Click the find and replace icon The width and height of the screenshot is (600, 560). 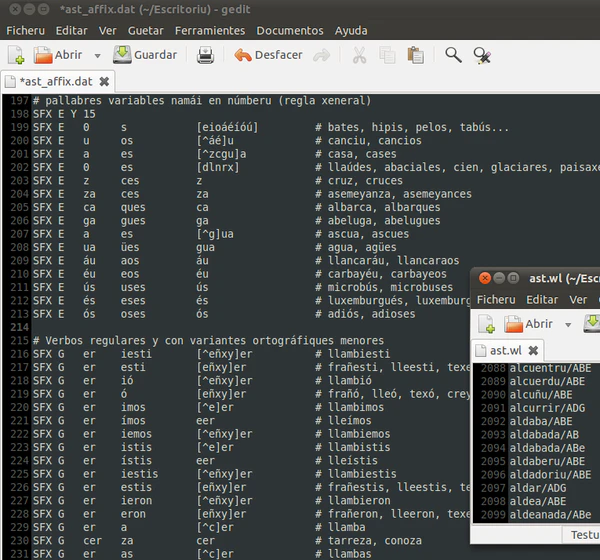pyautogui.click(x=482, y=55)
